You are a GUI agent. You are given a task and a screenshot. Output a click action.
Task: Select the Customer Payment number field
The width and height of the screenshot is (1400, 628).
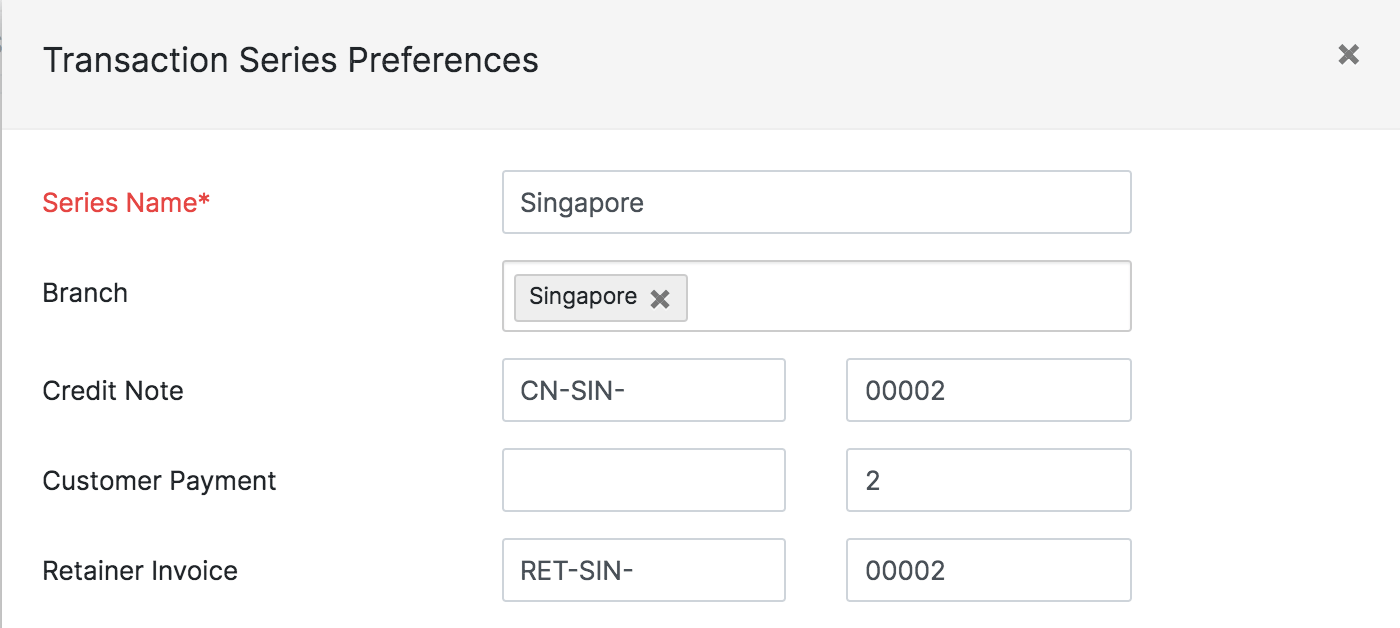click(x=987, y=480)
